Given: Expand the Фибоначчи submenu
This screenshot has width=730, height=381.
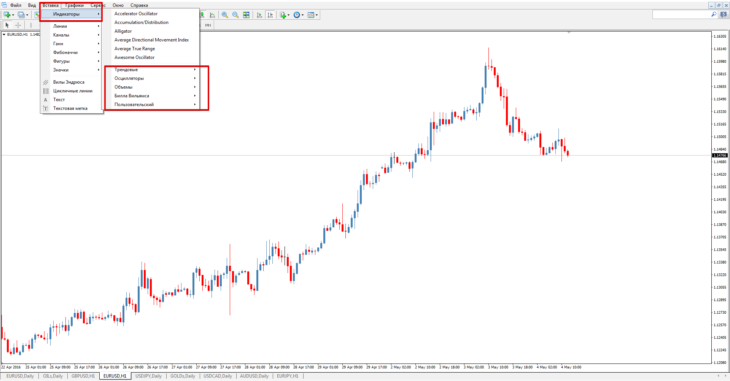Looking at the screenshot, I should [x=71, y=53].
